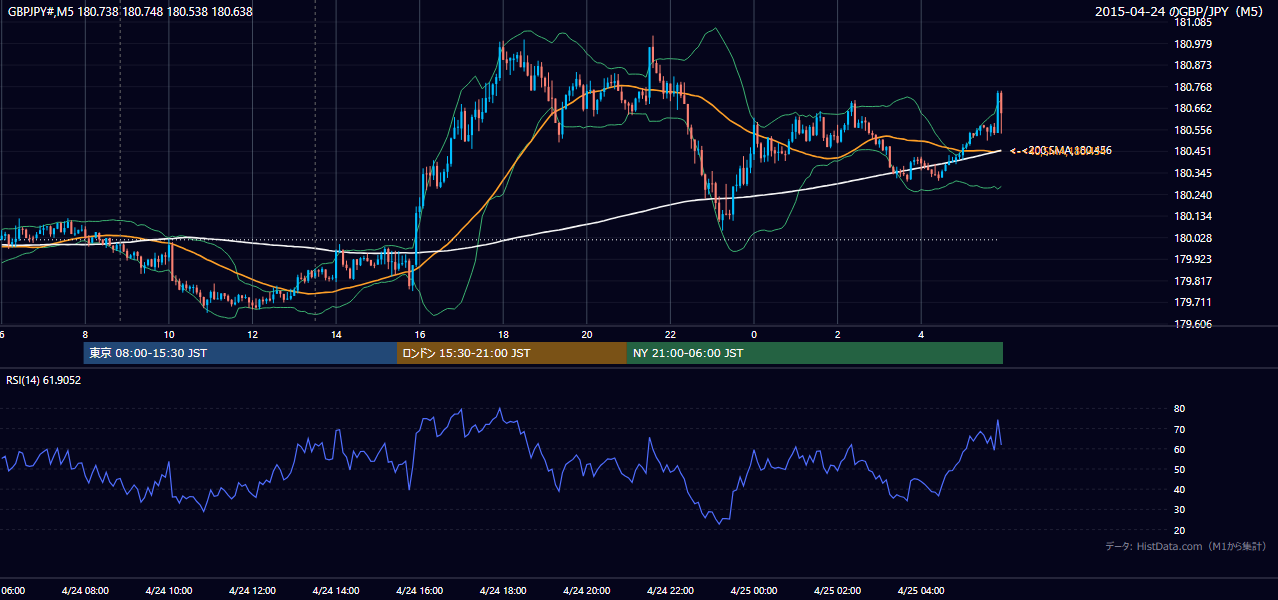Click RSI scale value 80
The height and width of the screenshot is (600, 1278).
[1180, 409]
